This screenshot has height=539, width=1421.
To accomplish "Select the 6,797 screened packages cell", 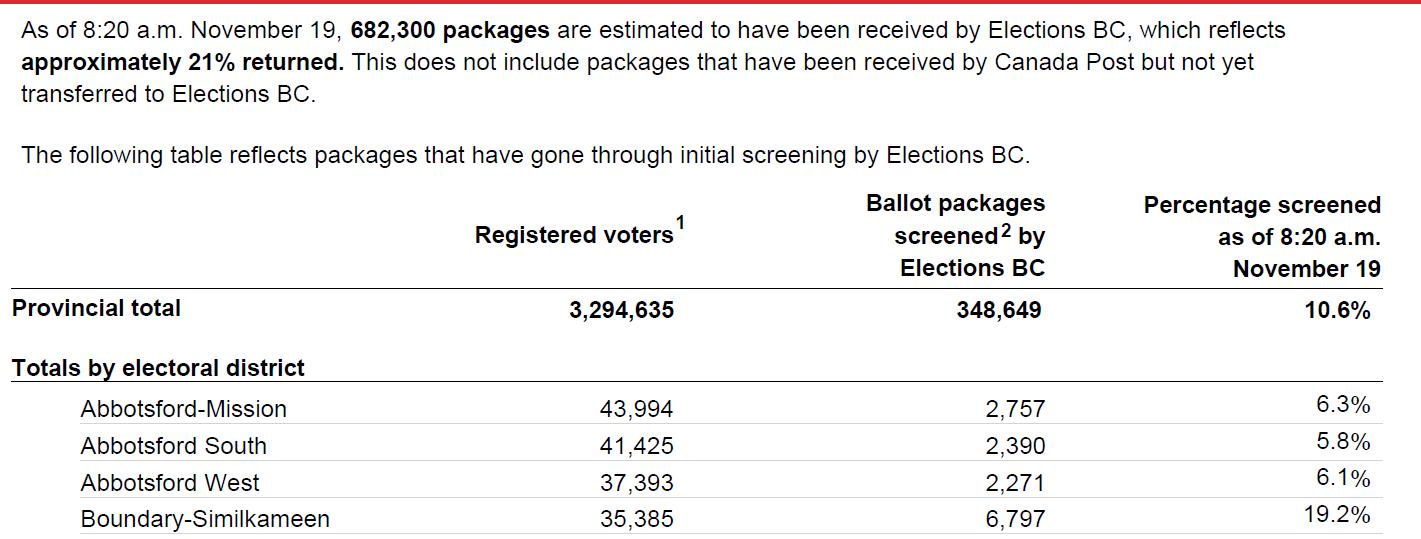I will coord(1015,519).
